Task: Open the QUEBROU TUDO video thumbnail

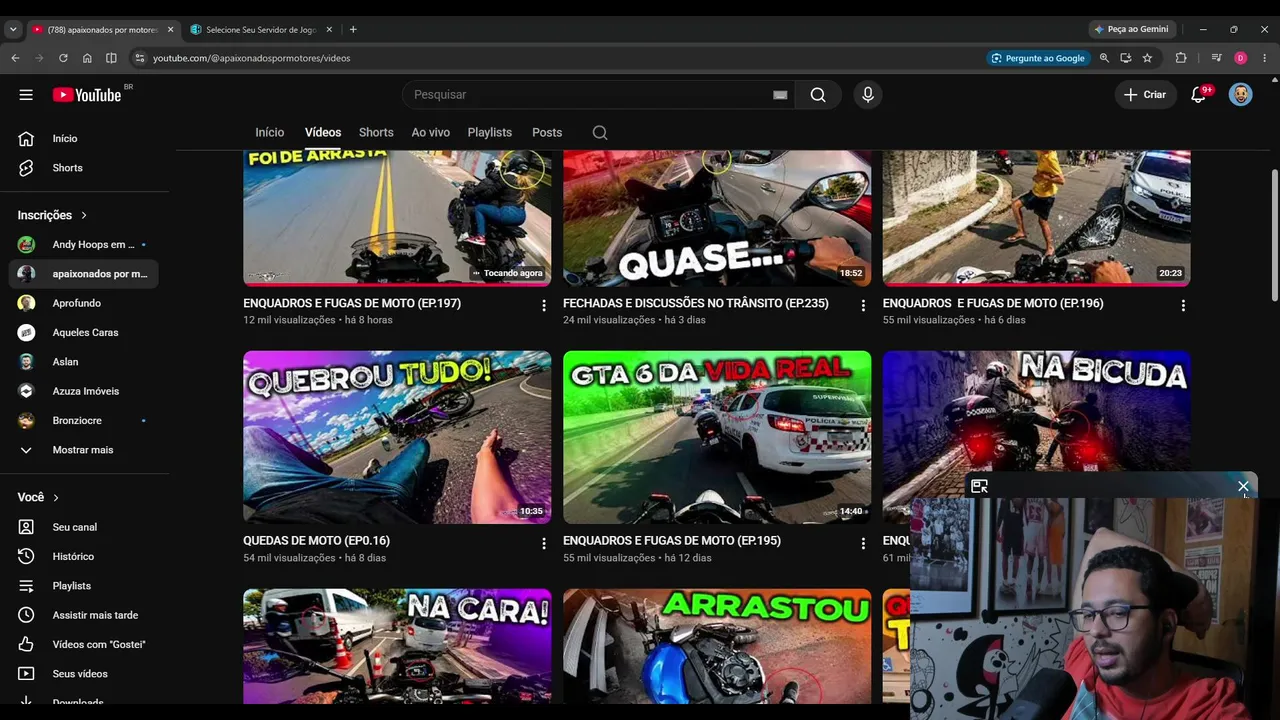Action: point(397,437)
